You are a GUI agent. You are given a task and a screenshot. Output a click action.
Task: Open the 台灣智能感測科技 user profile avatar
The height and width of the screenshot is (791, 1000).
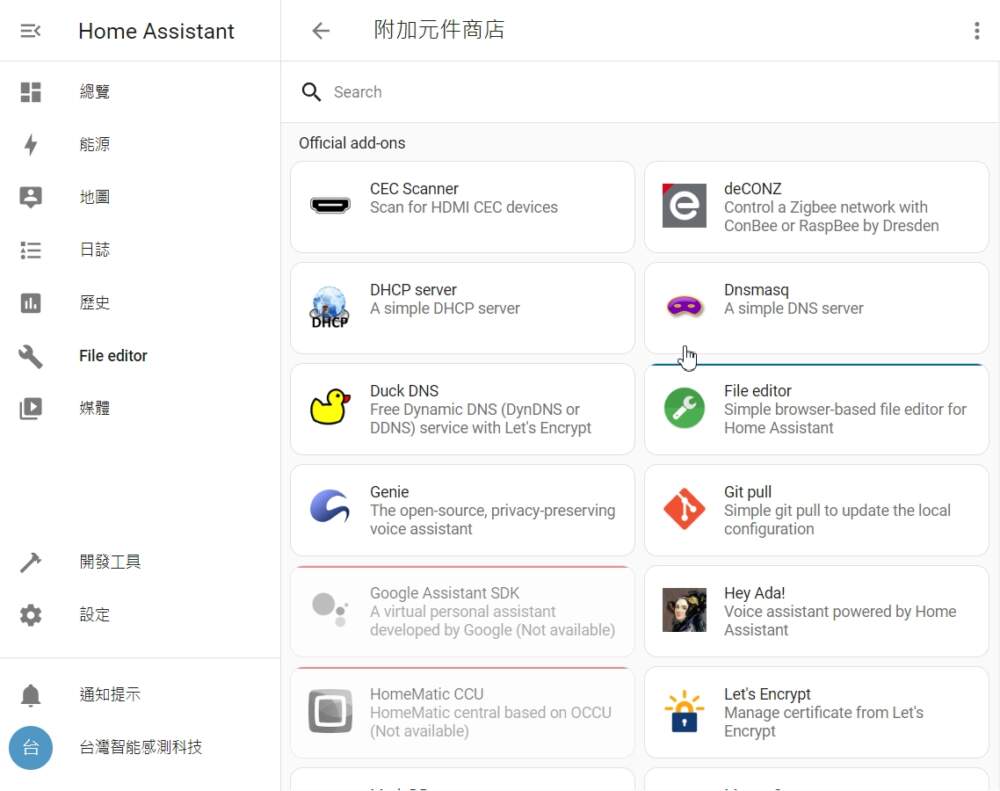click(31, 748)
